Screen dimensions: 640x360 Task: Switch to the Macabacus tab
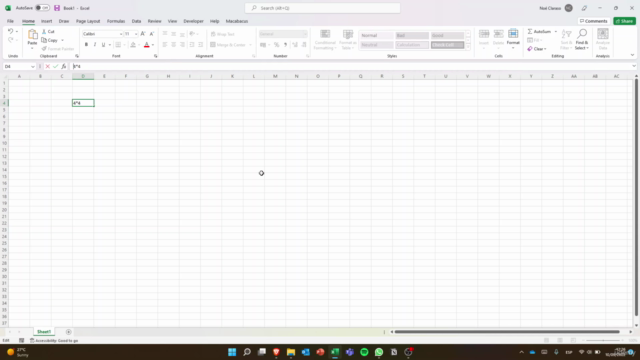click(237, 21)
